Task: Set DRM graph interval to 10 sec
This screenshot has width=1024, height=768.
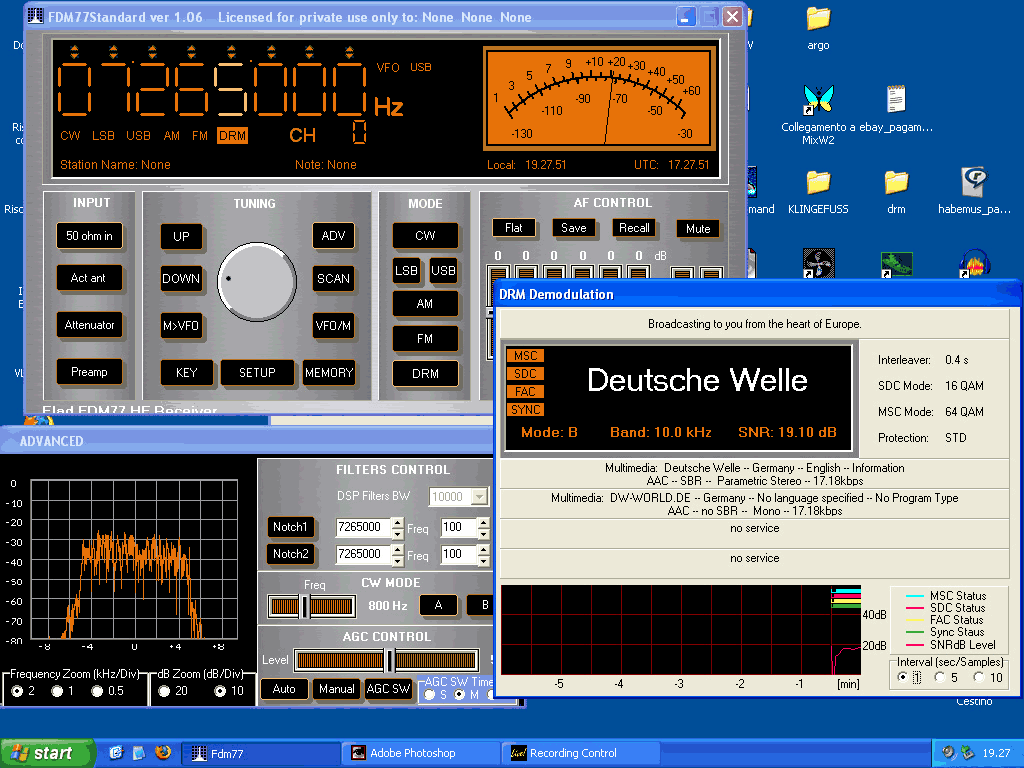Action: click(x=978, y=677)
